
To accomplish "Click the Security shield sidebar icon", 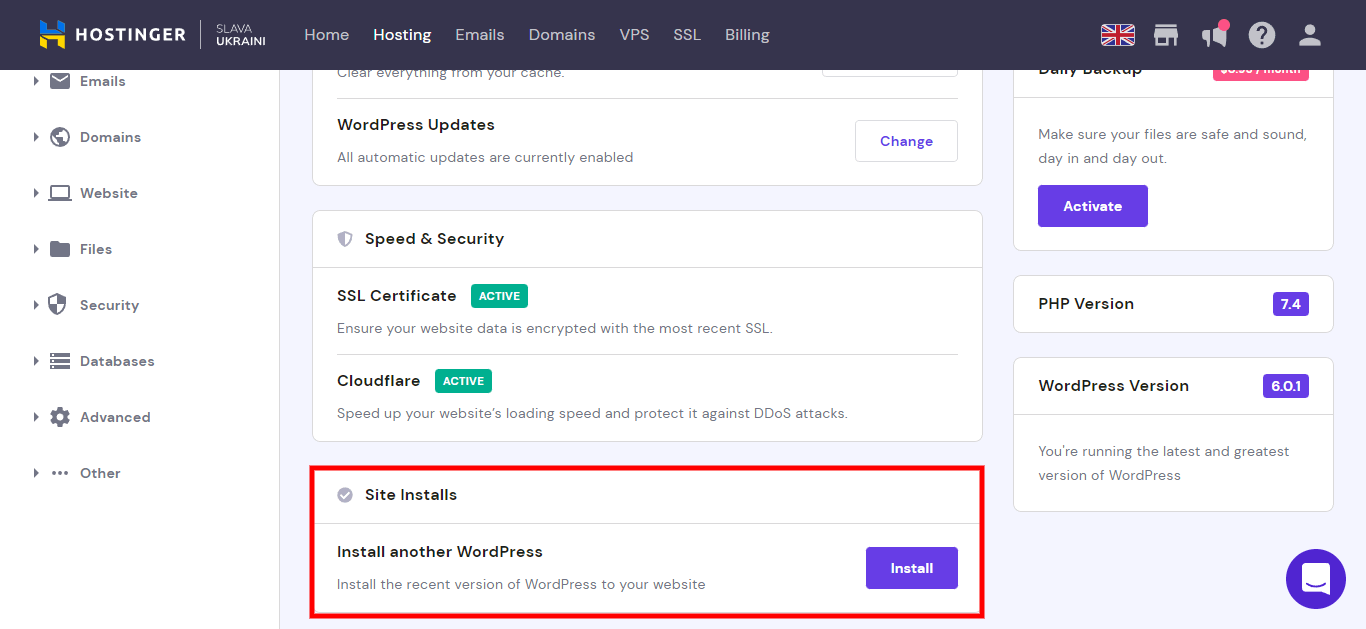I will click(59, 305).
